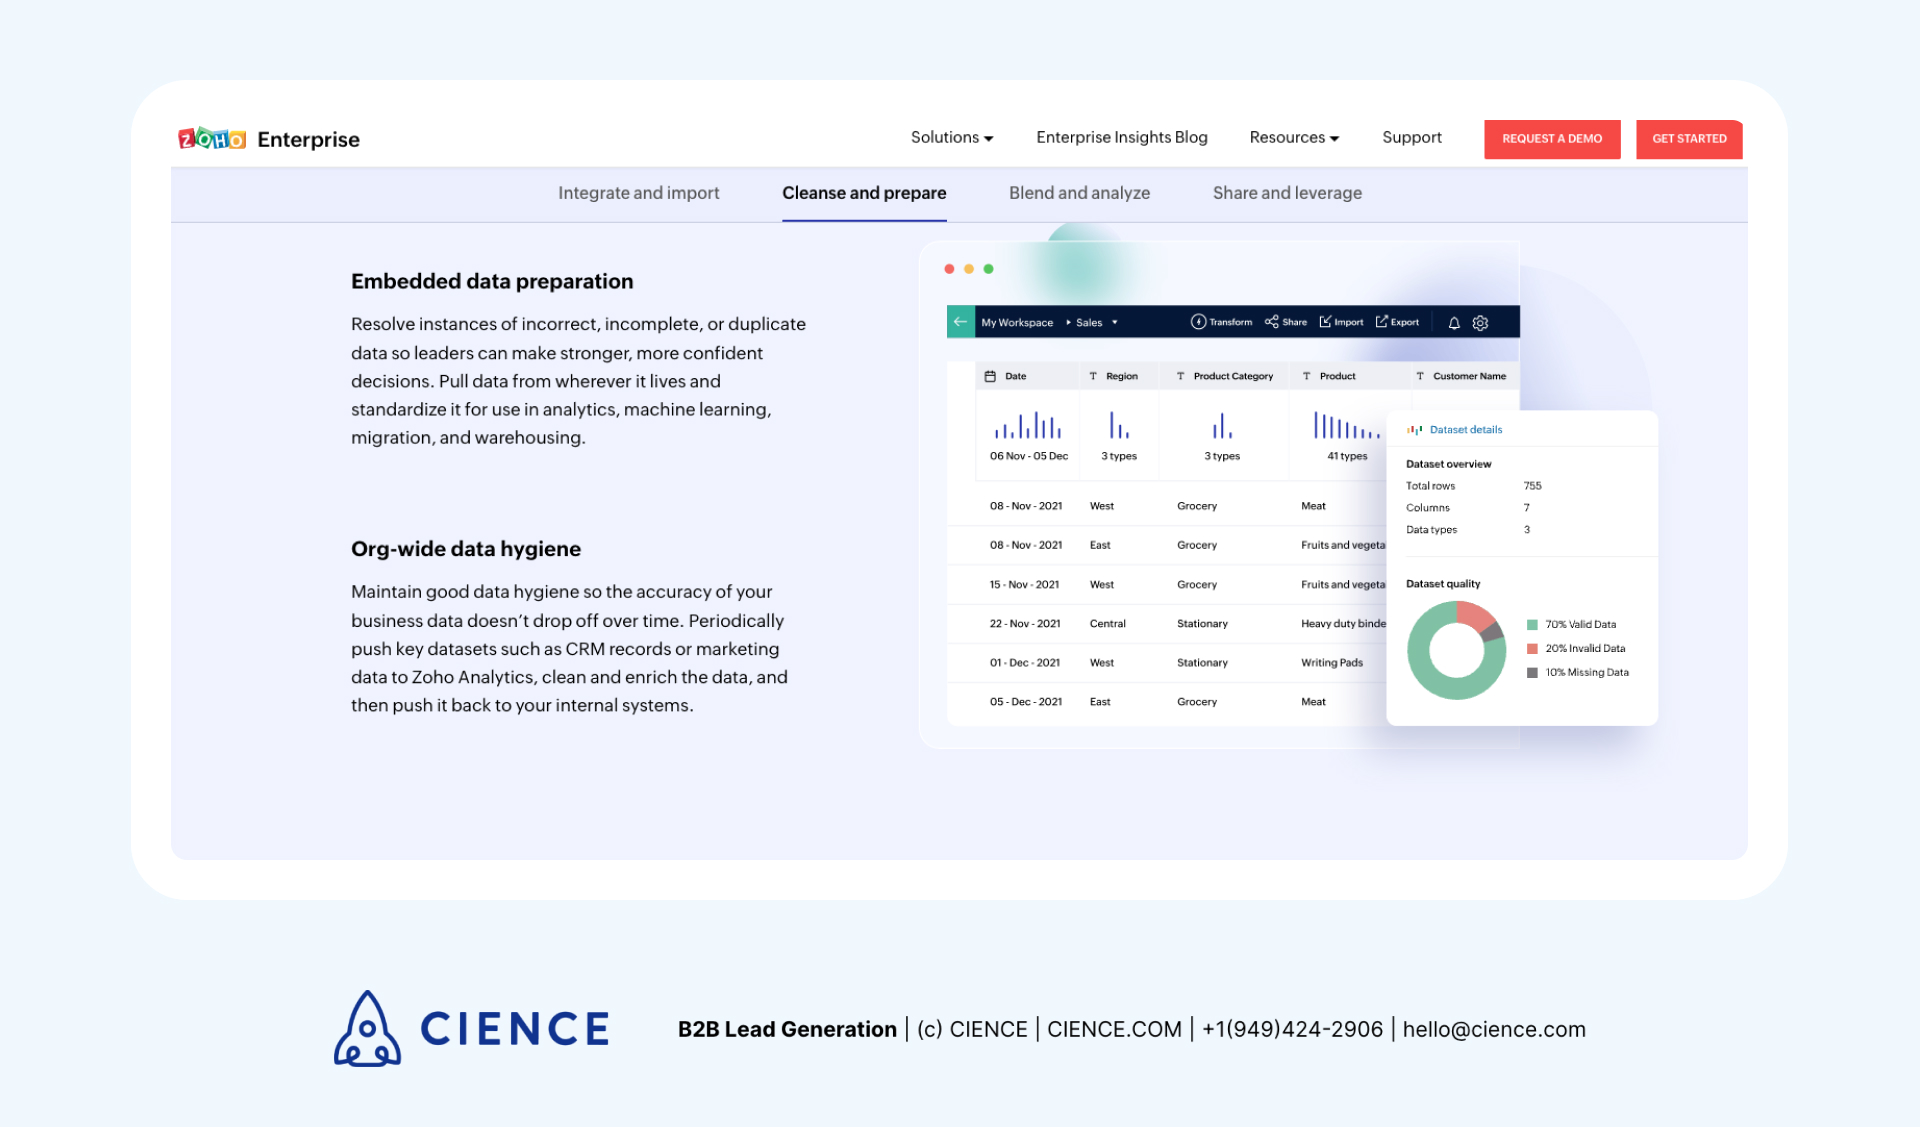Click the calendar icon on the Date column
This screenshot has height=1127, width=1920.
click(x=990, y=376)
